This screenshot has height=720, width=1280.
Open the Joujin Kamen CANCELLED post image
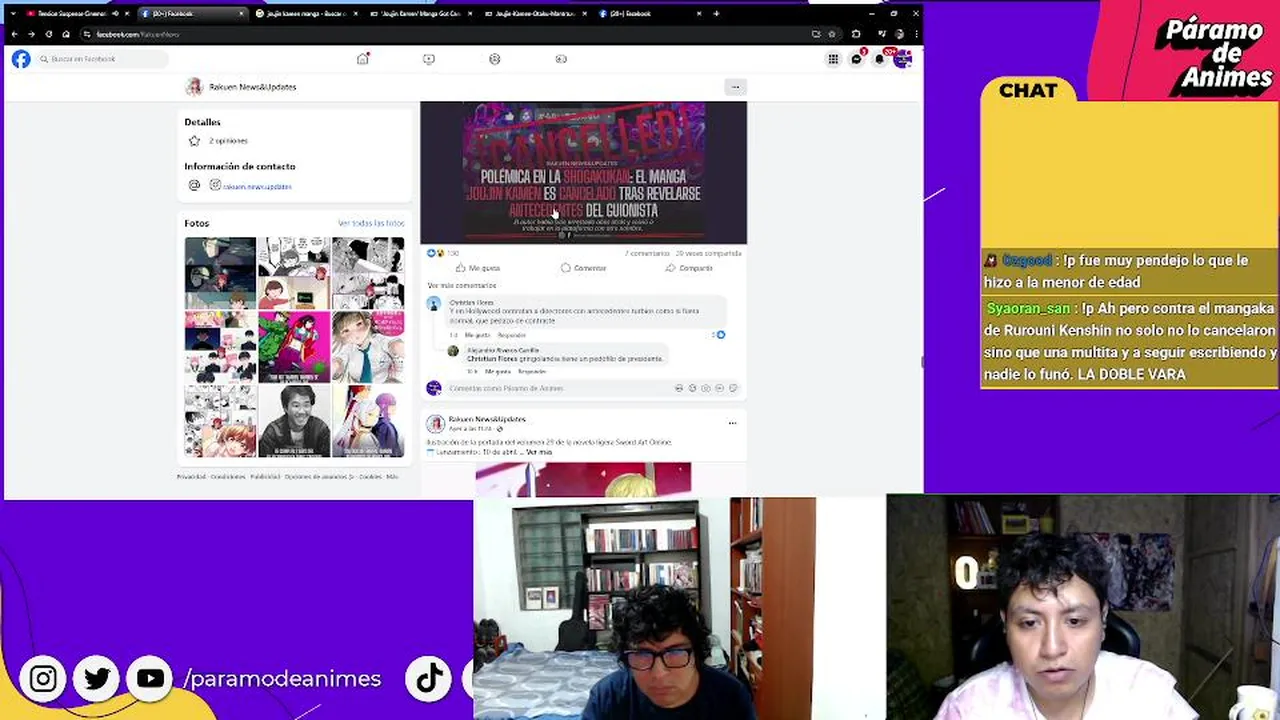pos(583,172)
